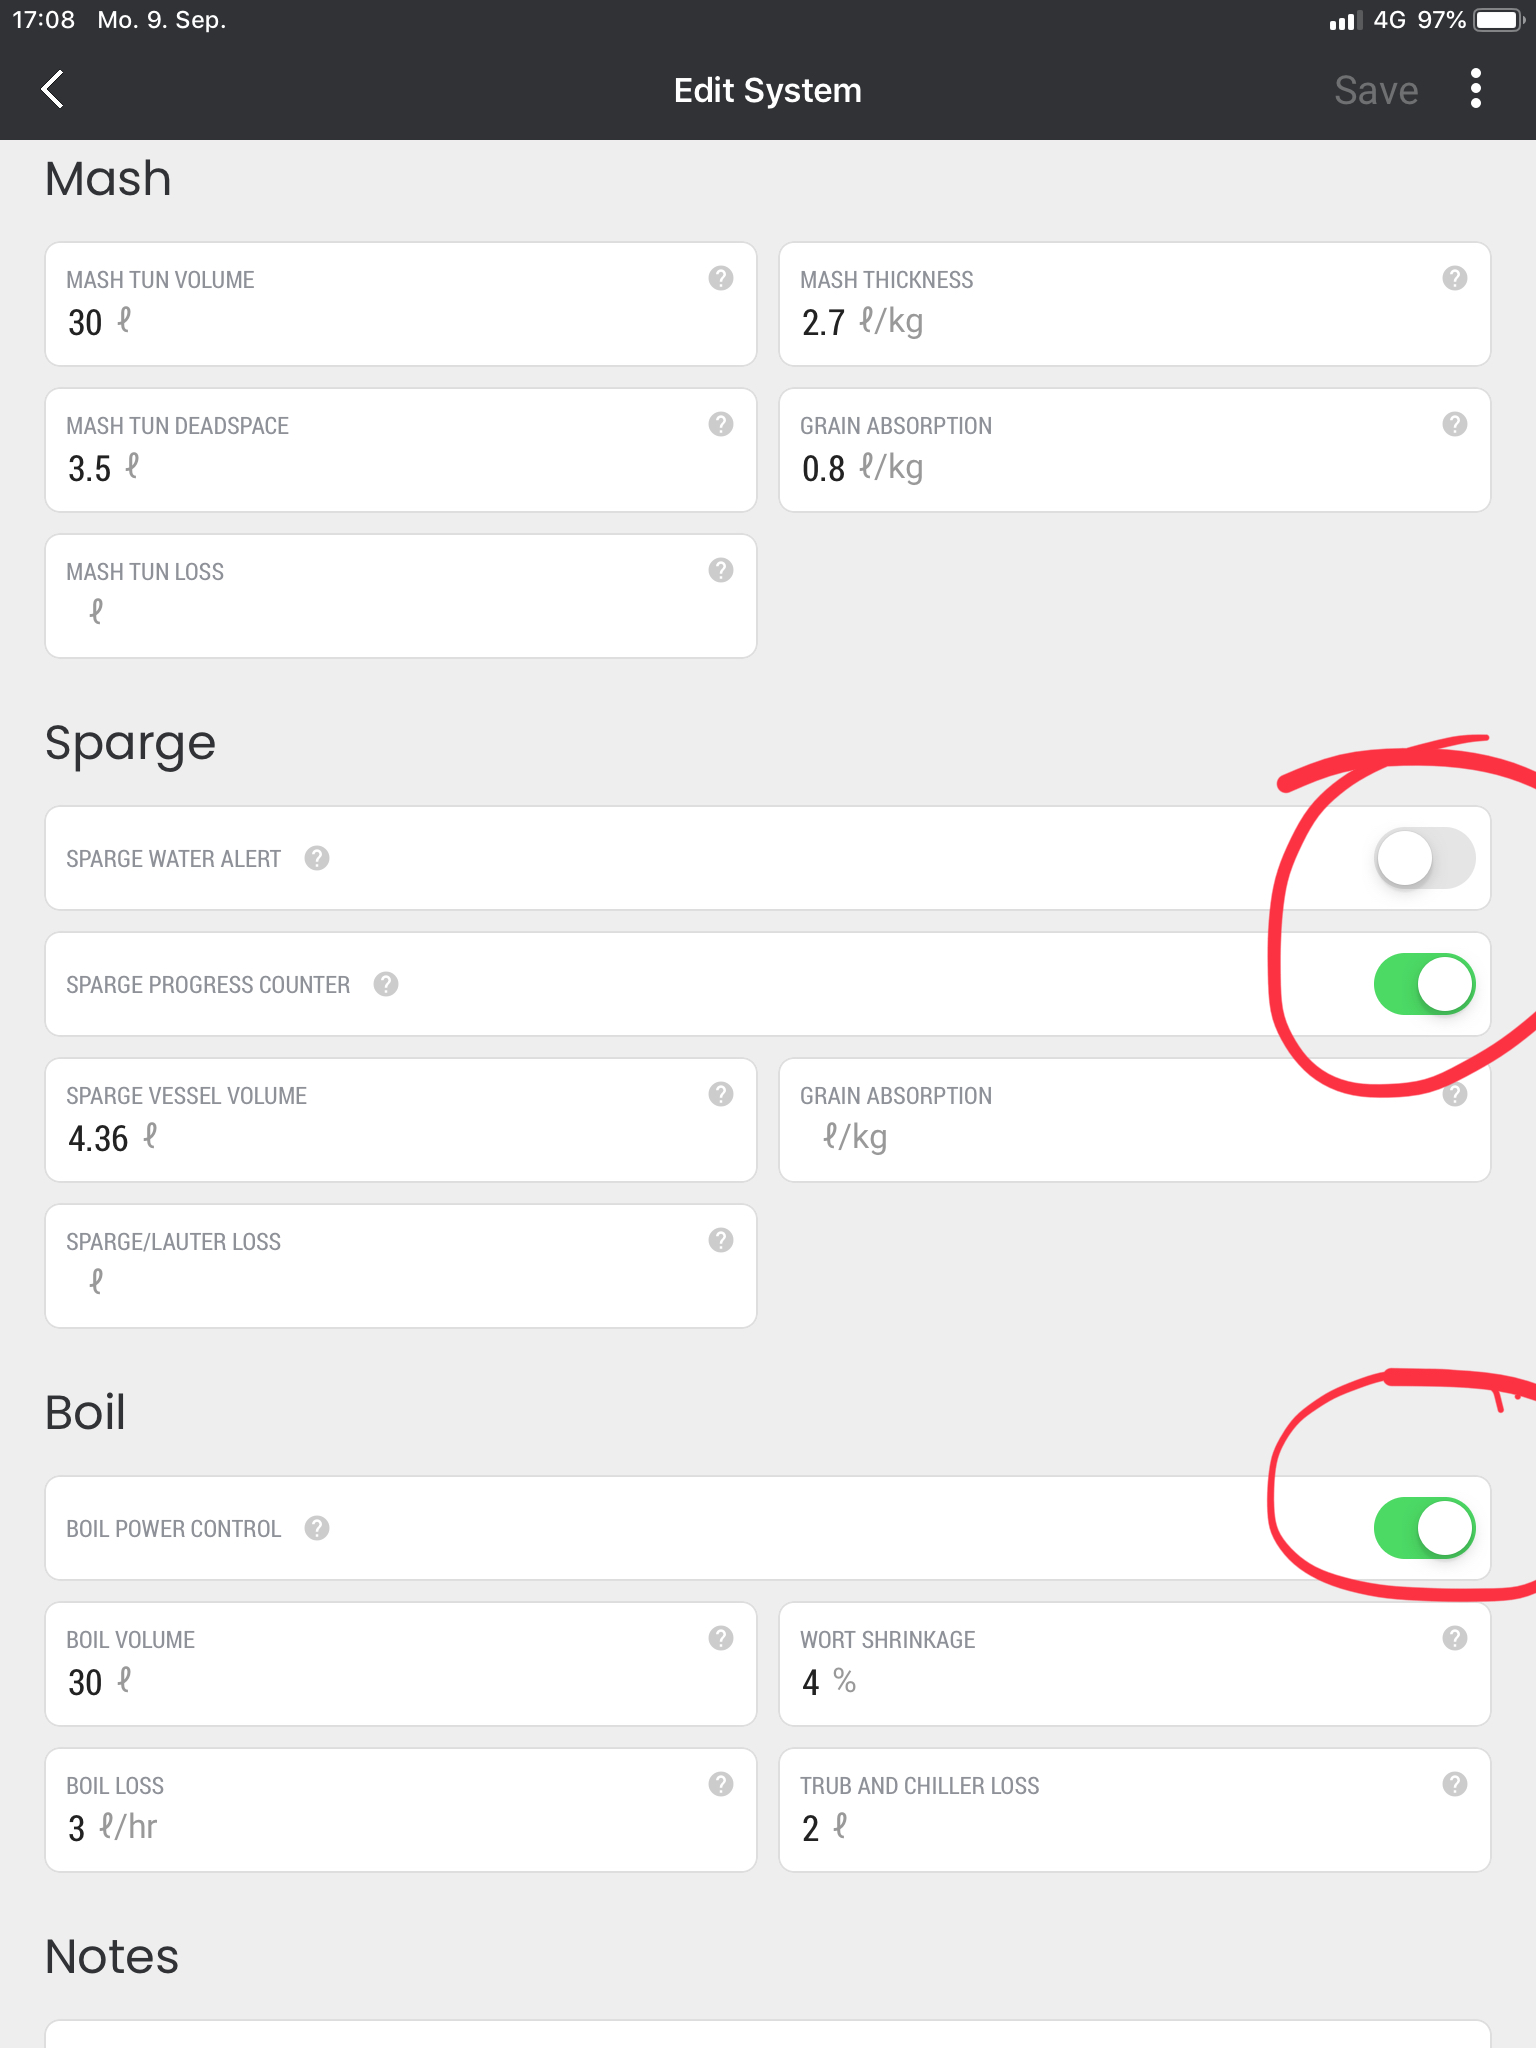Enable the Sparge Water Alert switch
Screen dimensions: 1536x2048
tap(1424, 859)
